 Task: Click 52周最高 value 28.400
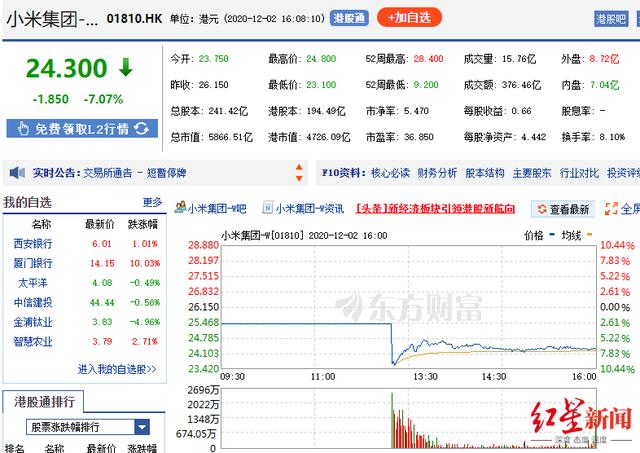coord(428,59)
